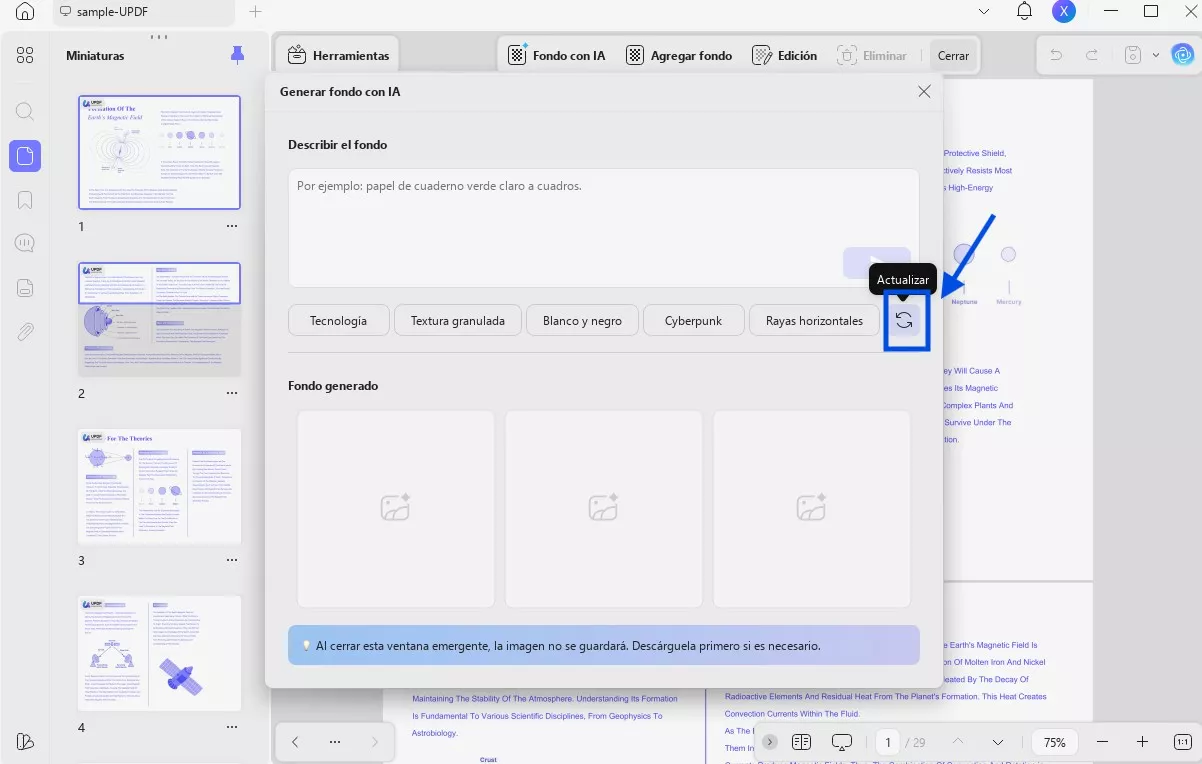
Task: Open more options for page 4 thumbnail
Action: (232, 728)
